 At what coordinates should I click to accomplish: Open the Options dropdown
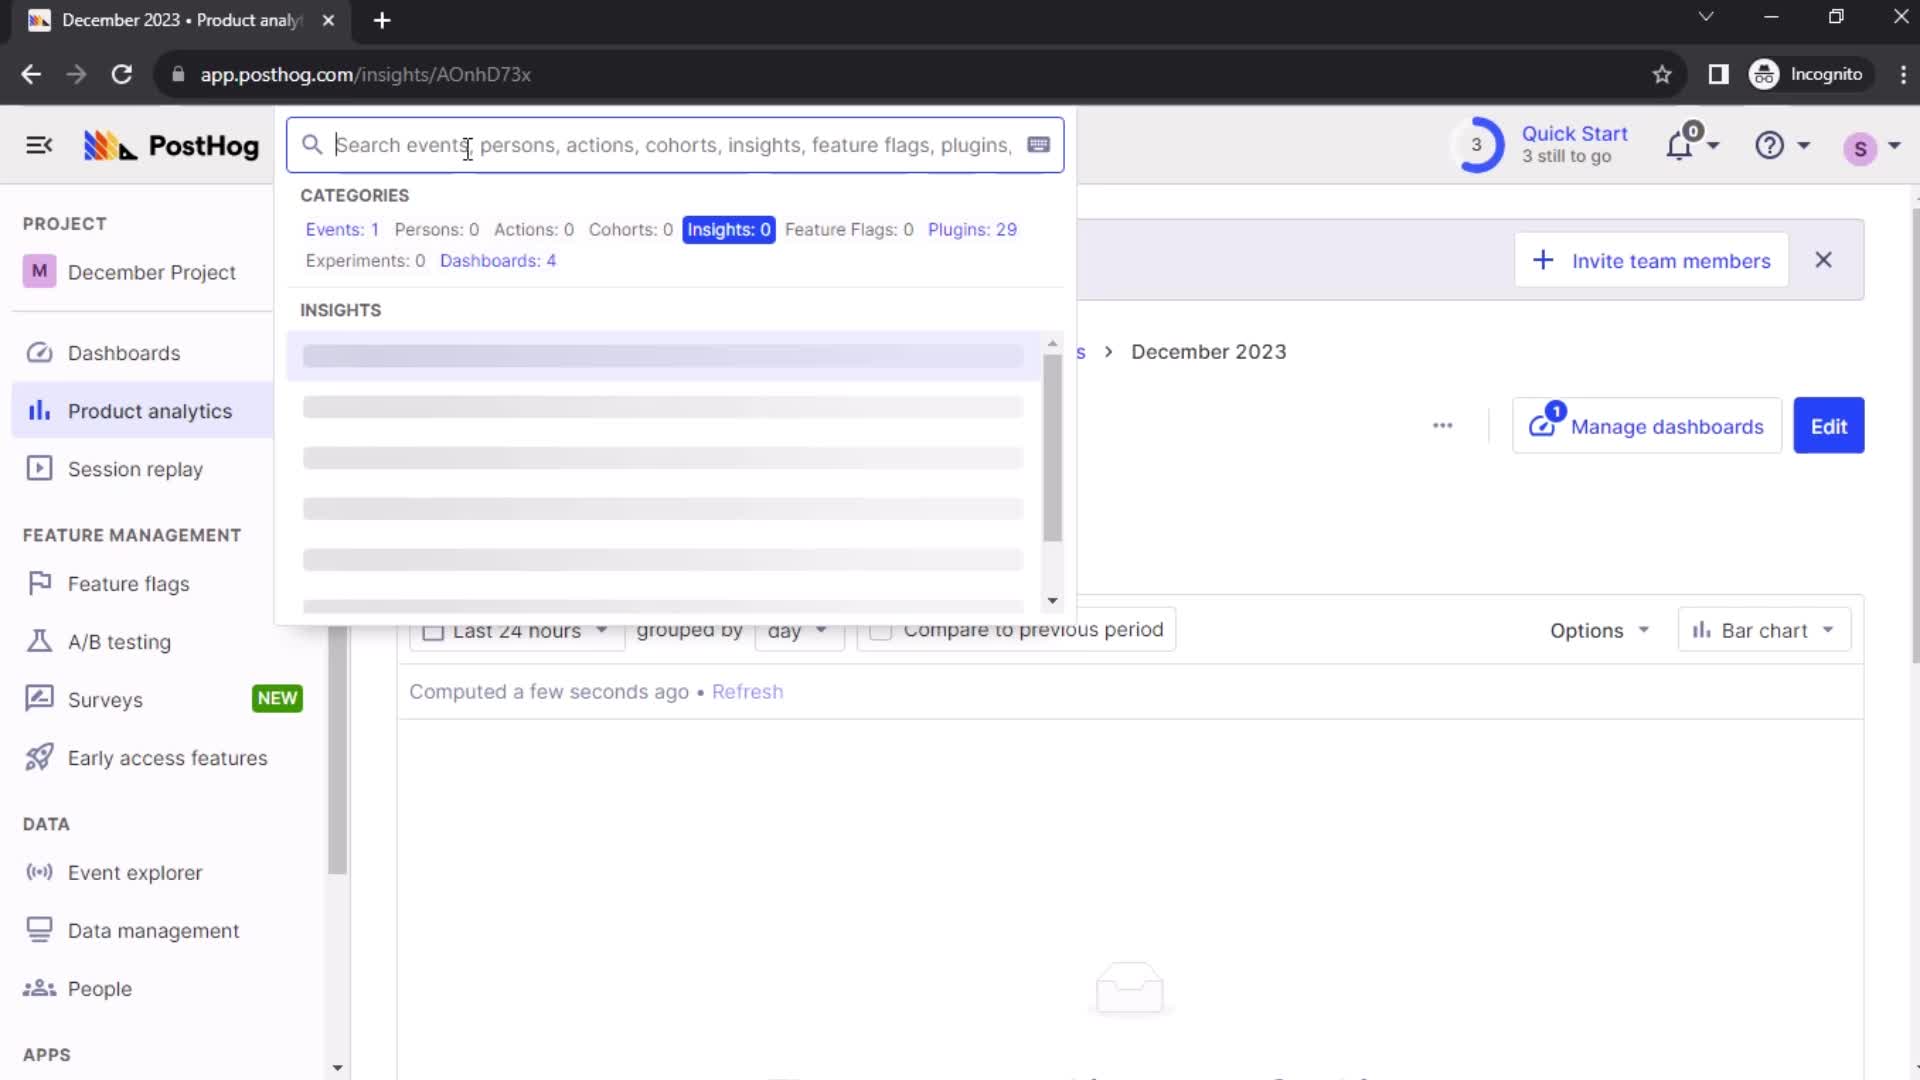tap(1598, 631)
